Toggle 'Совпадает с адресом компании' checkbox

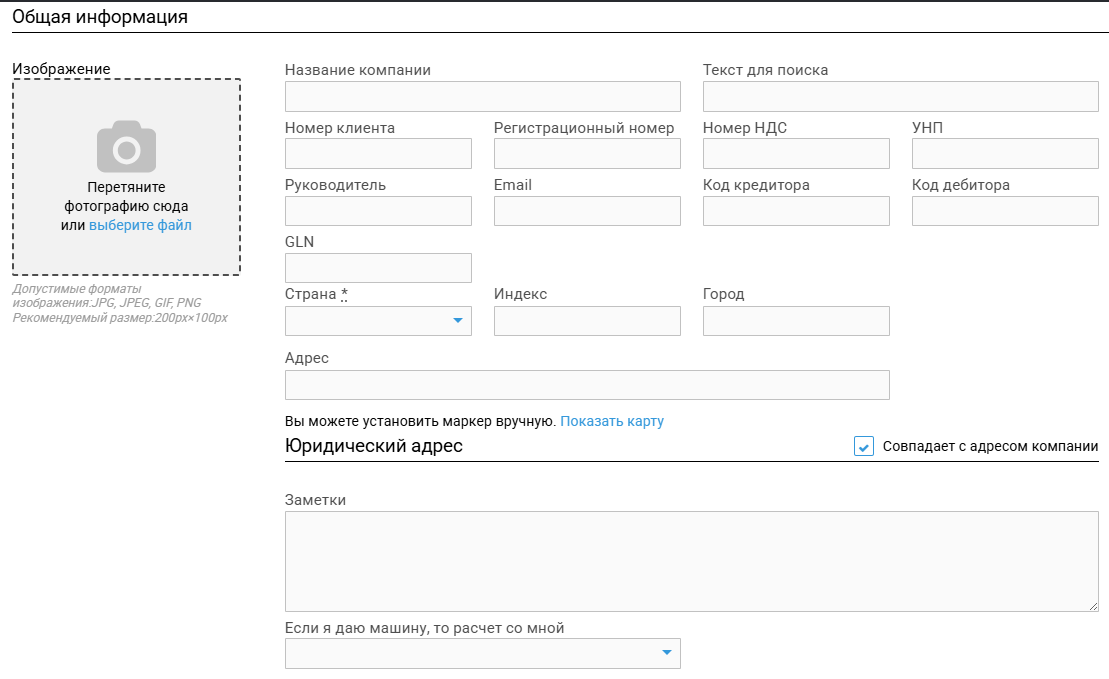click(864, 446)
